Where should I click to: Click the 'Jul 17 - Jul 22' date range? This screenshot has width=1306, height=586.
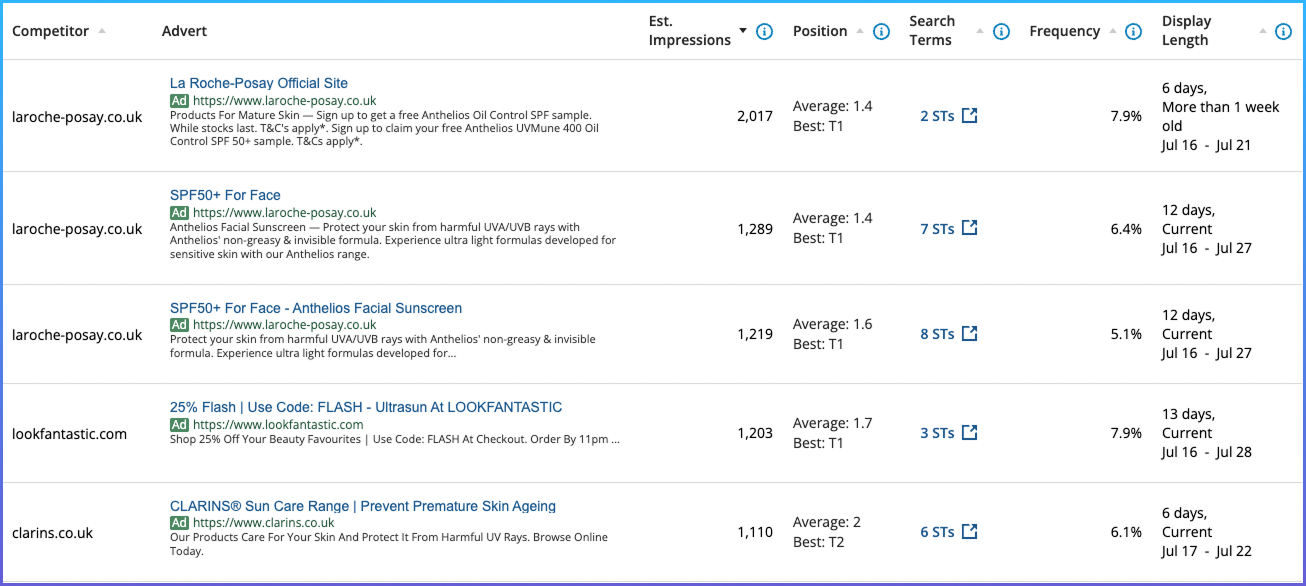[1206, 551]
